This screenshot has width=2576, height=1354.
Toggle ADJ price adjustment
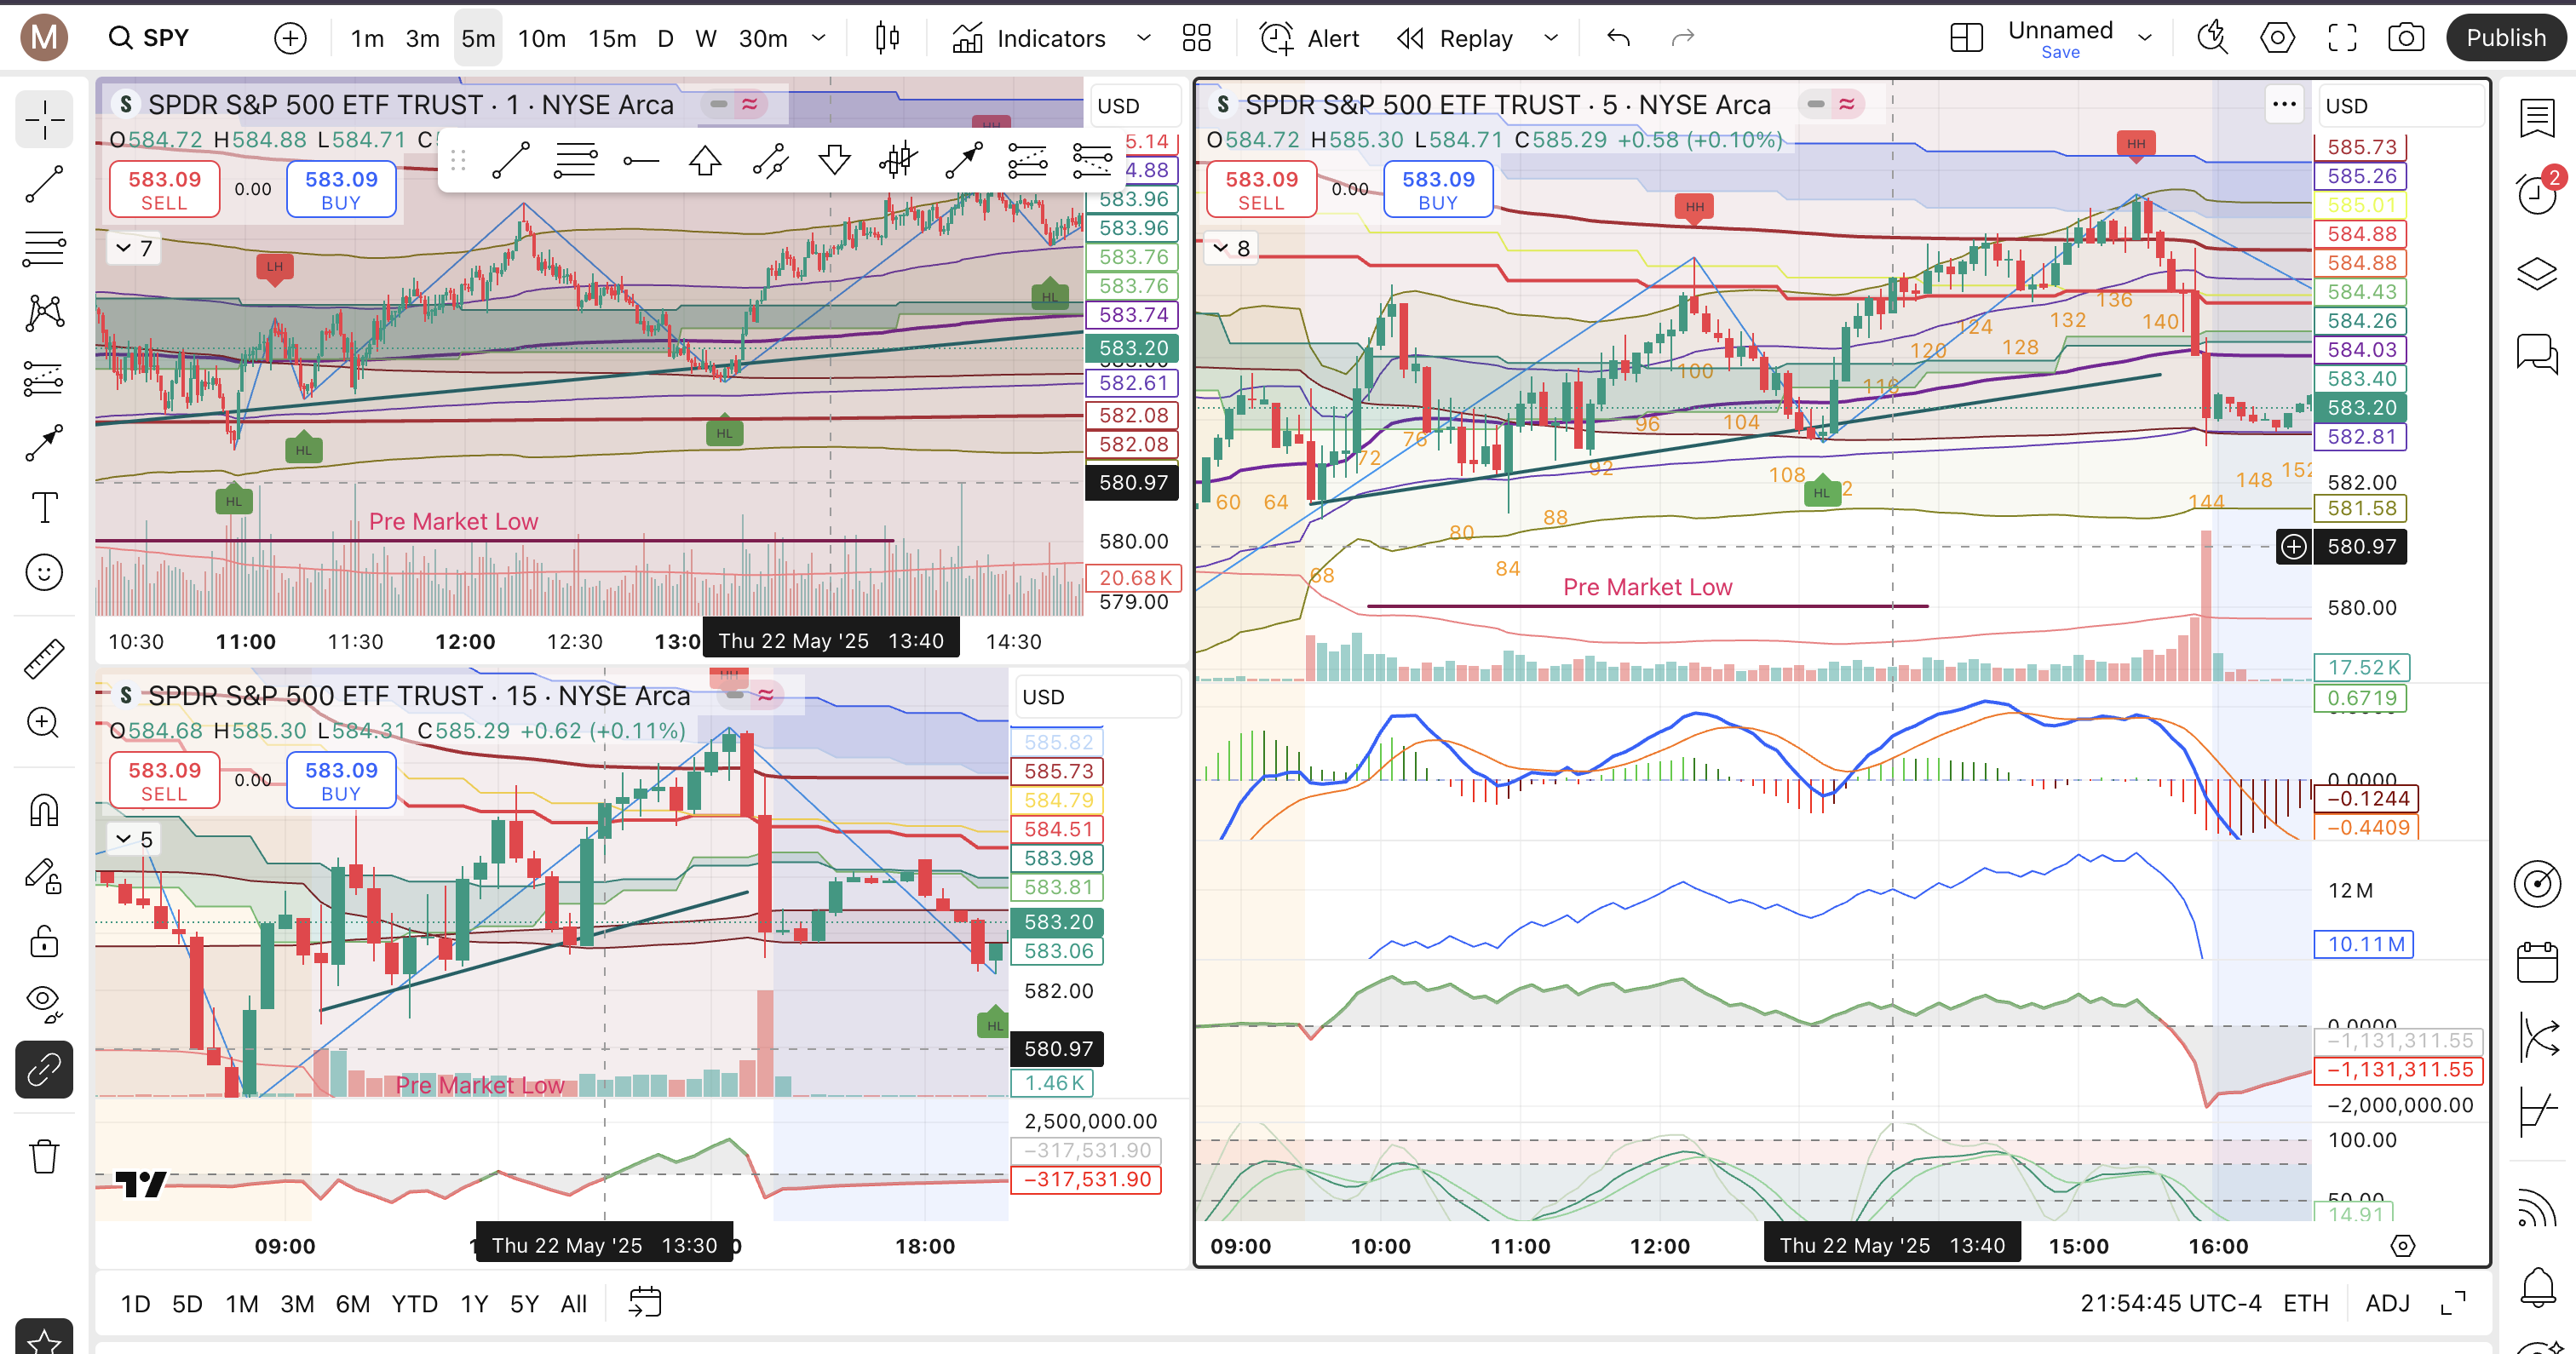[x=2387, y=1303]
